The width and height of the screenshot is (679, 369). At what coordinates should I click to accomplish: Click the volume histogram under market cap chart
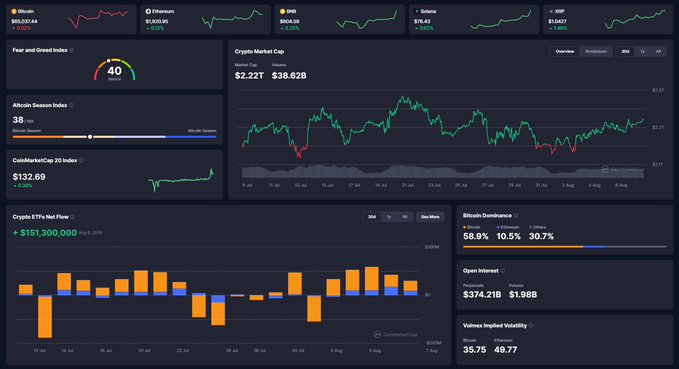(x=443, y=172)
